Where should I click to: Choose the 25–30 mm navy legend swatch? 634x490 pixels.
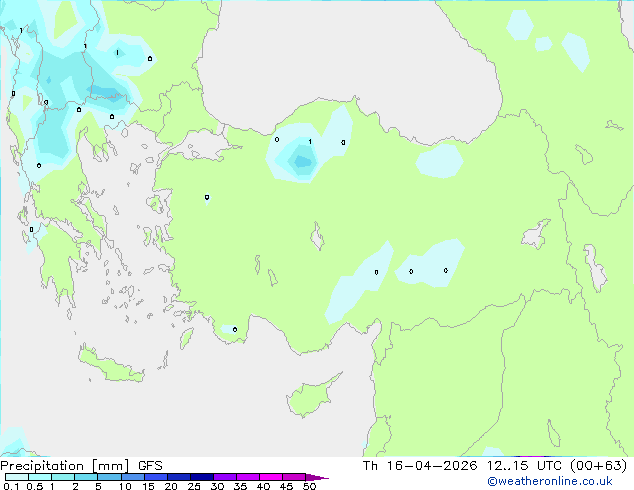tap(201, 477)
